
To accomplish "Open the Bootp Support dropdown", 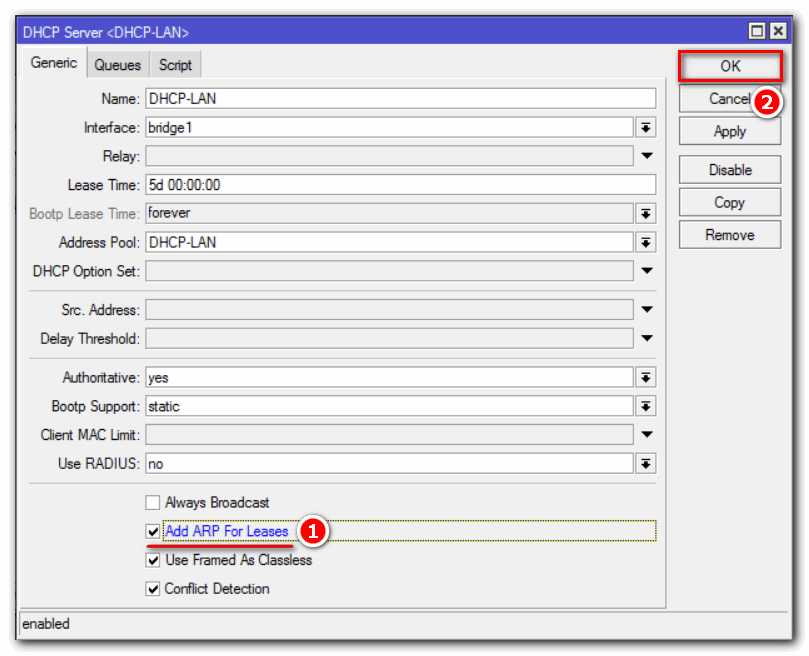I will tap(646, 406).
